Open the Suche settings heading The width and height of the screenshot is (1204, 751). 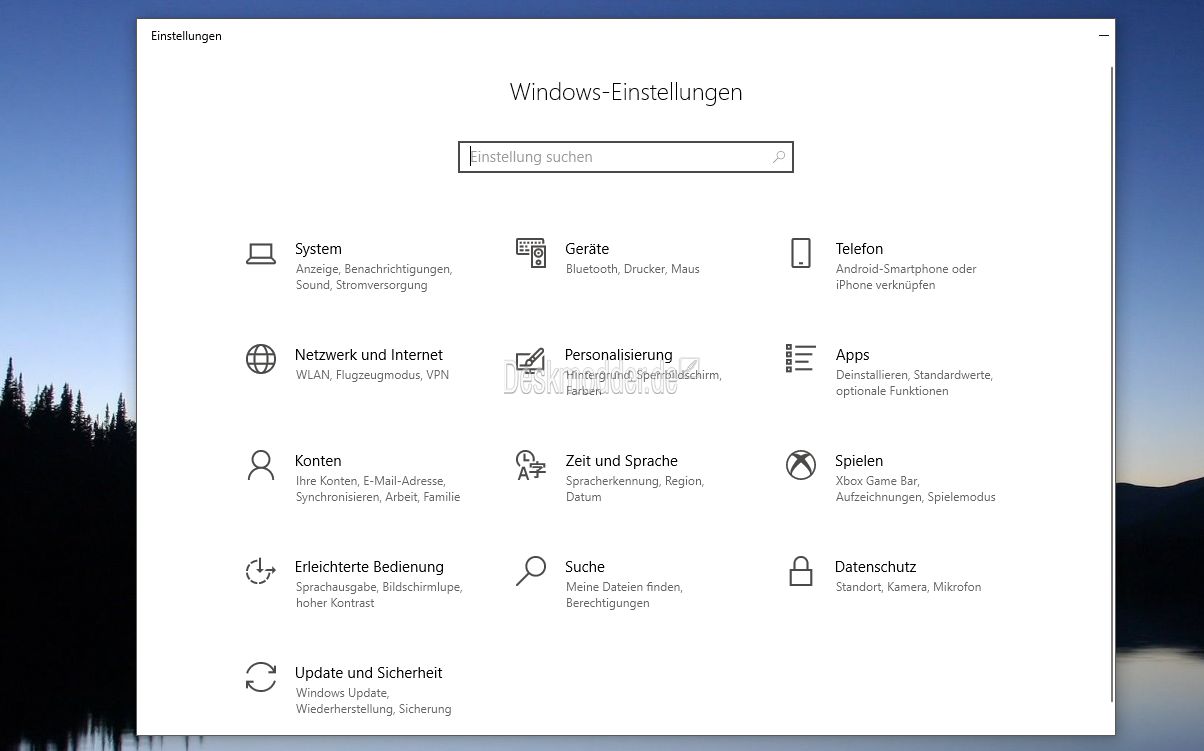tap(585, 567)
